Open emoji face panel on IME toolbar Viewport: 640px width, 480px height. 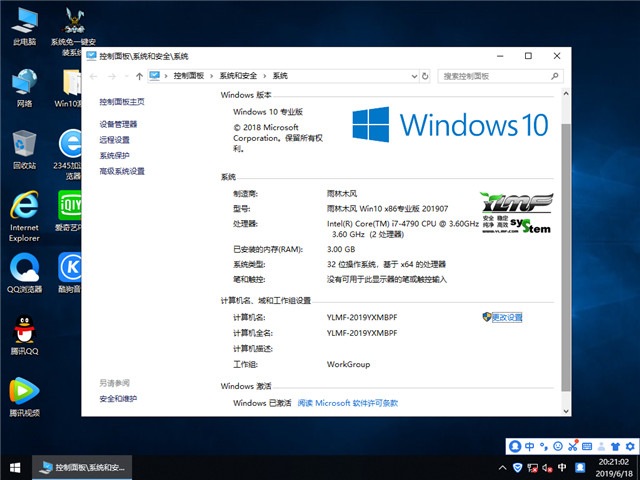[x=558, y=446]
